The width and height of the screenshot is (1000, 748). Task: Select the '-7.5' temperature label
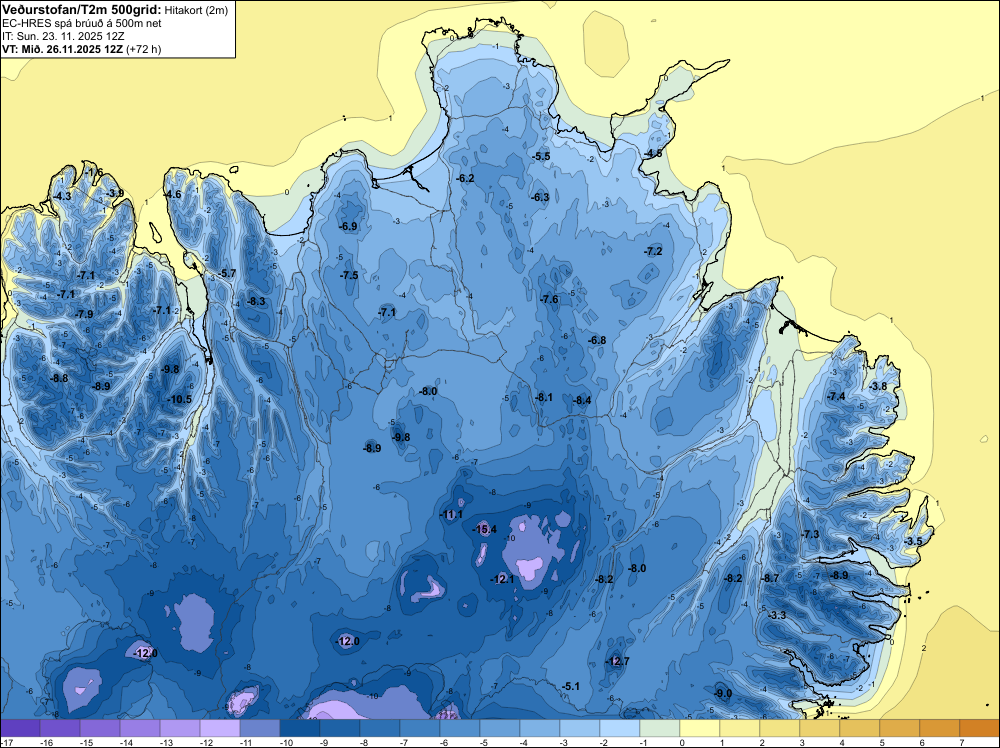[349, 275]
